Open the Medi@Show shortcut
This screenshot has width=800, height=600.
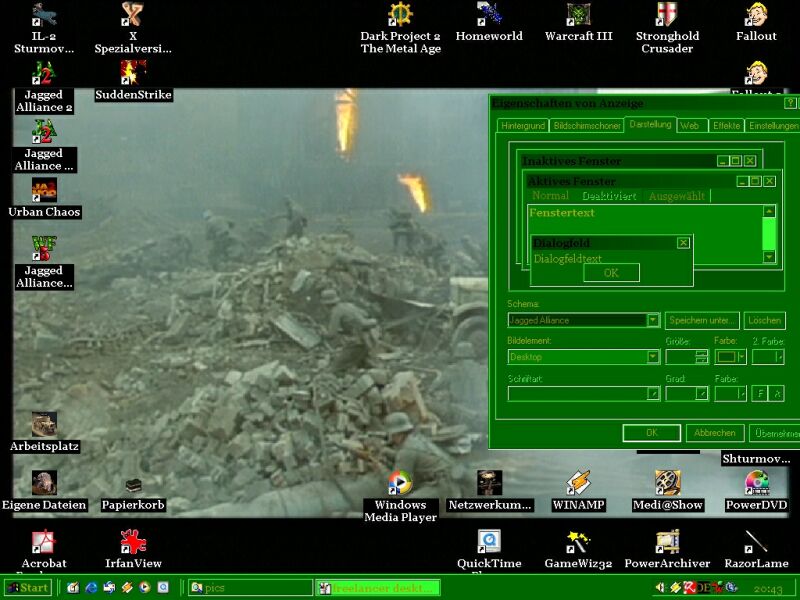pos(667,483)
